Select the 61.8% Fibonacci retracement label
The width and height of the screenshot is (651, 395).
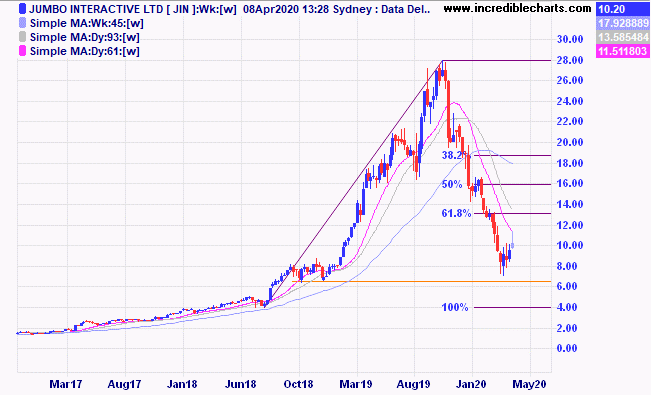pyautogui.click(x=456, y=213)
